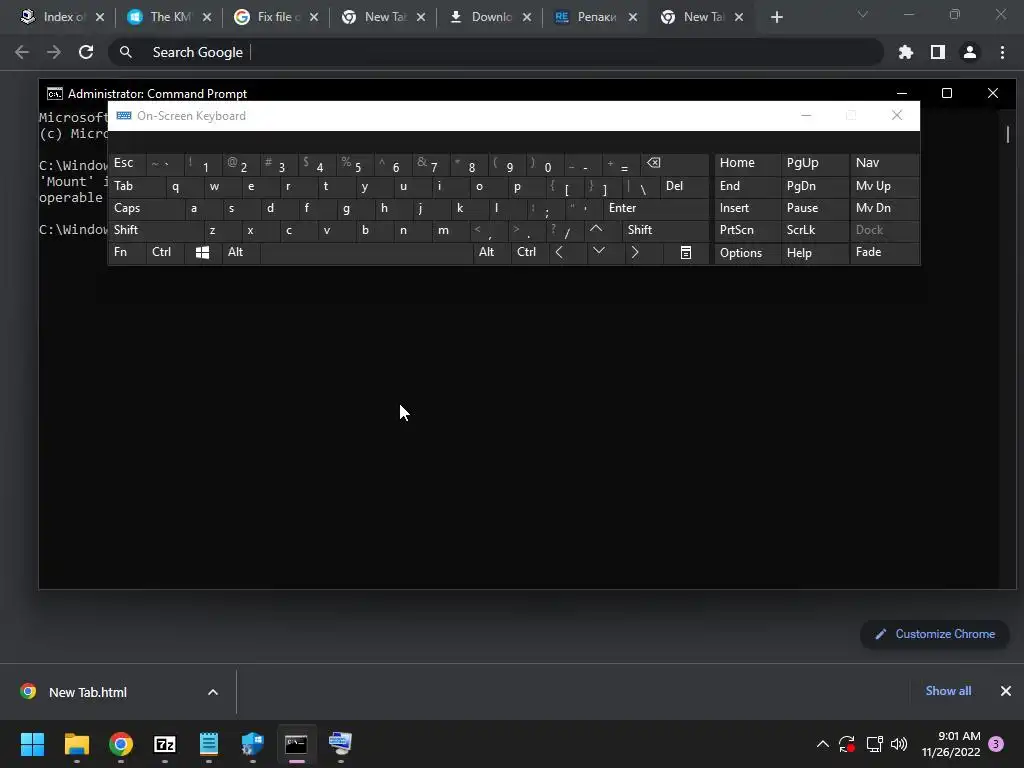Open Notepad icon in taskbar
Image resolution: width=1024 pixels, height=768 pixels.
pos(208,744)
